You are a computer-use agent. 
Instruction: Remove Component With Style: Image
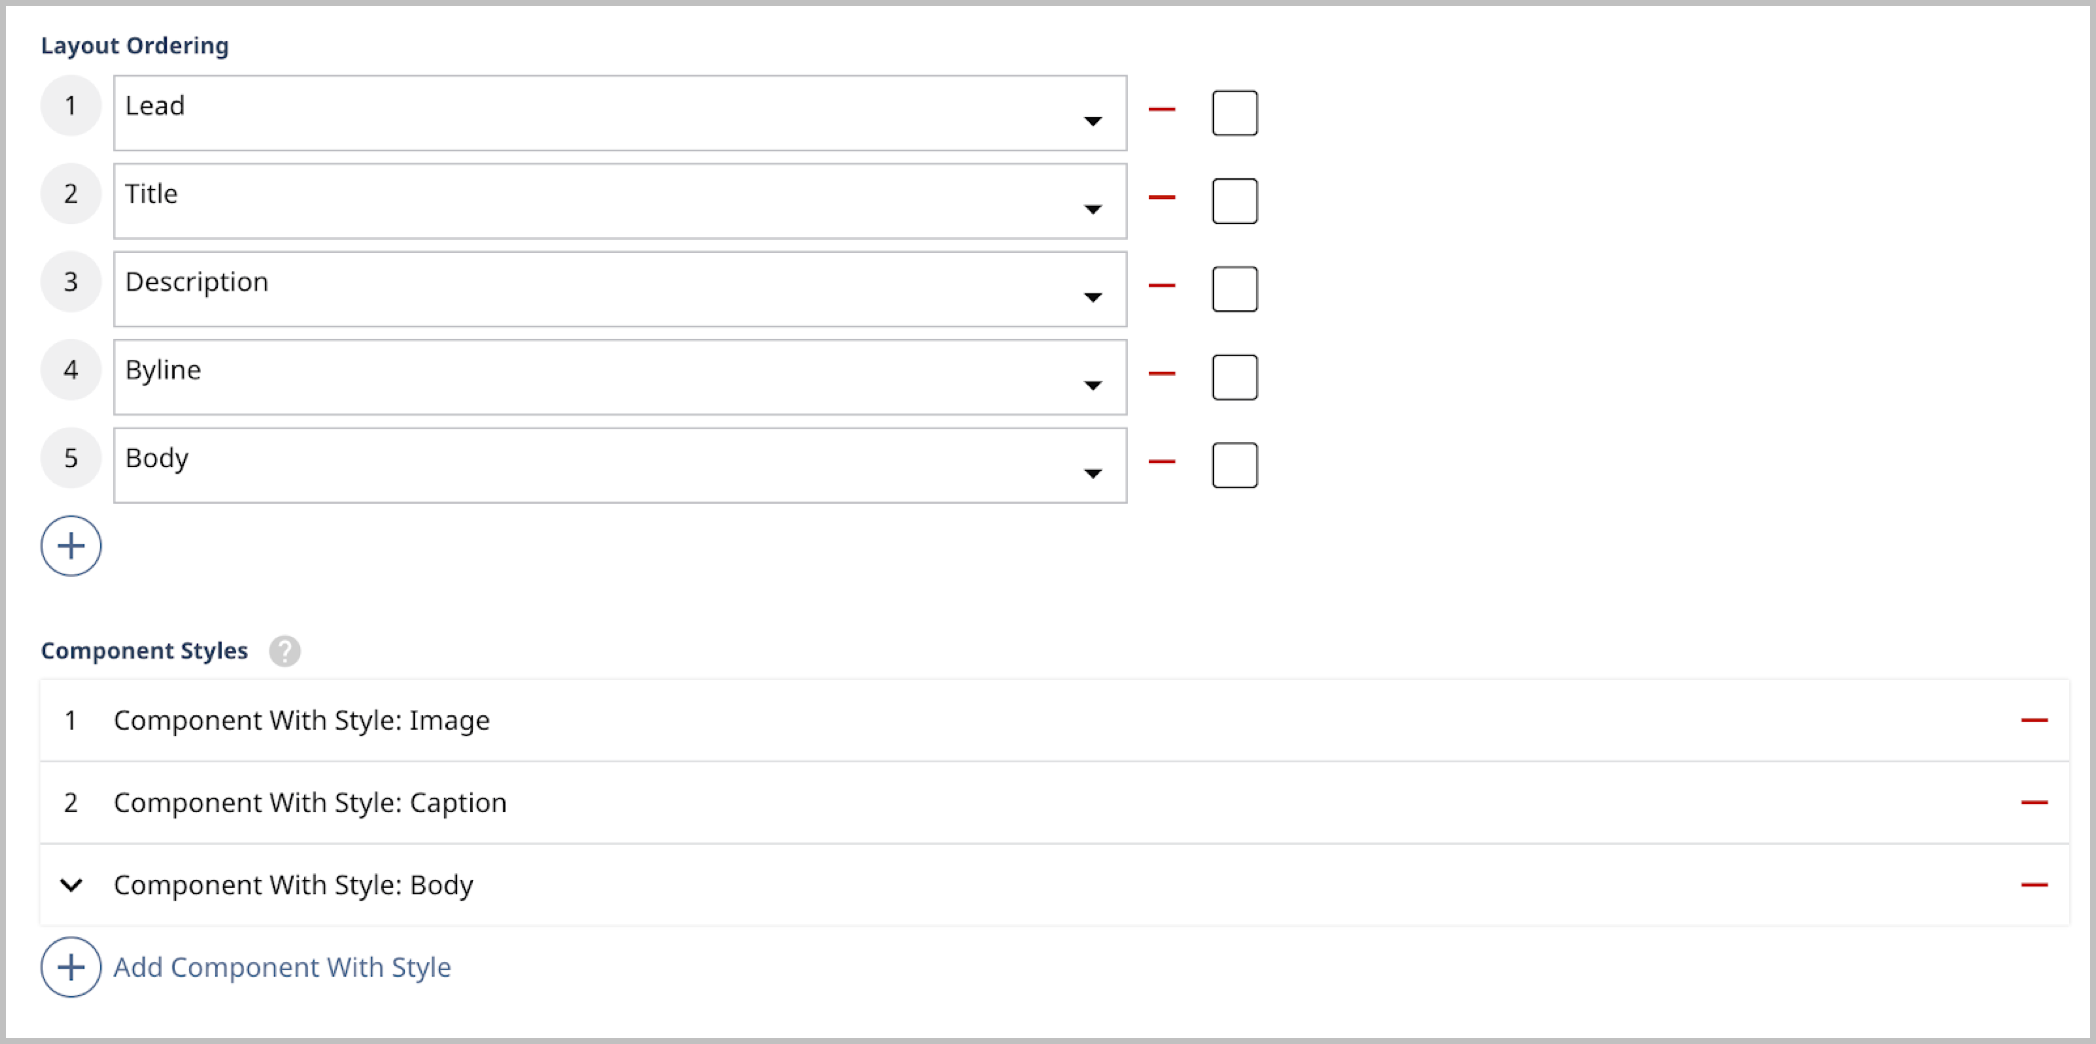[x=2033, y=720]
